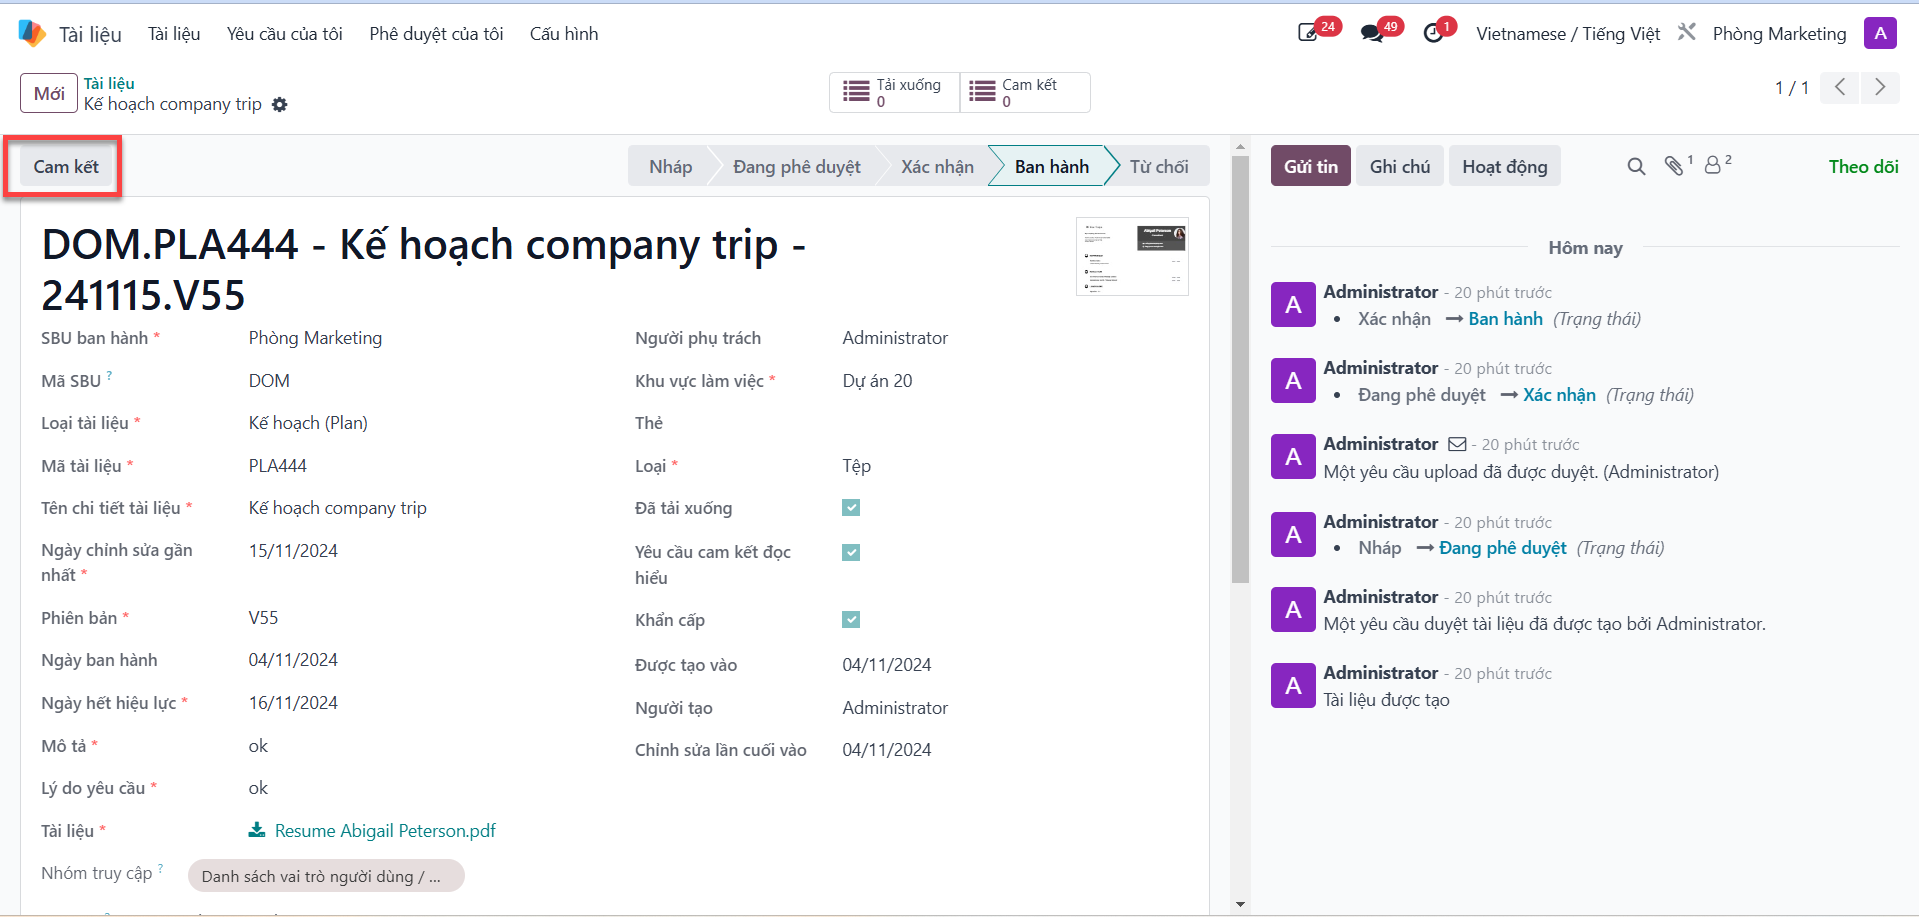Open the Cấu hình menu

pos(564,34)
